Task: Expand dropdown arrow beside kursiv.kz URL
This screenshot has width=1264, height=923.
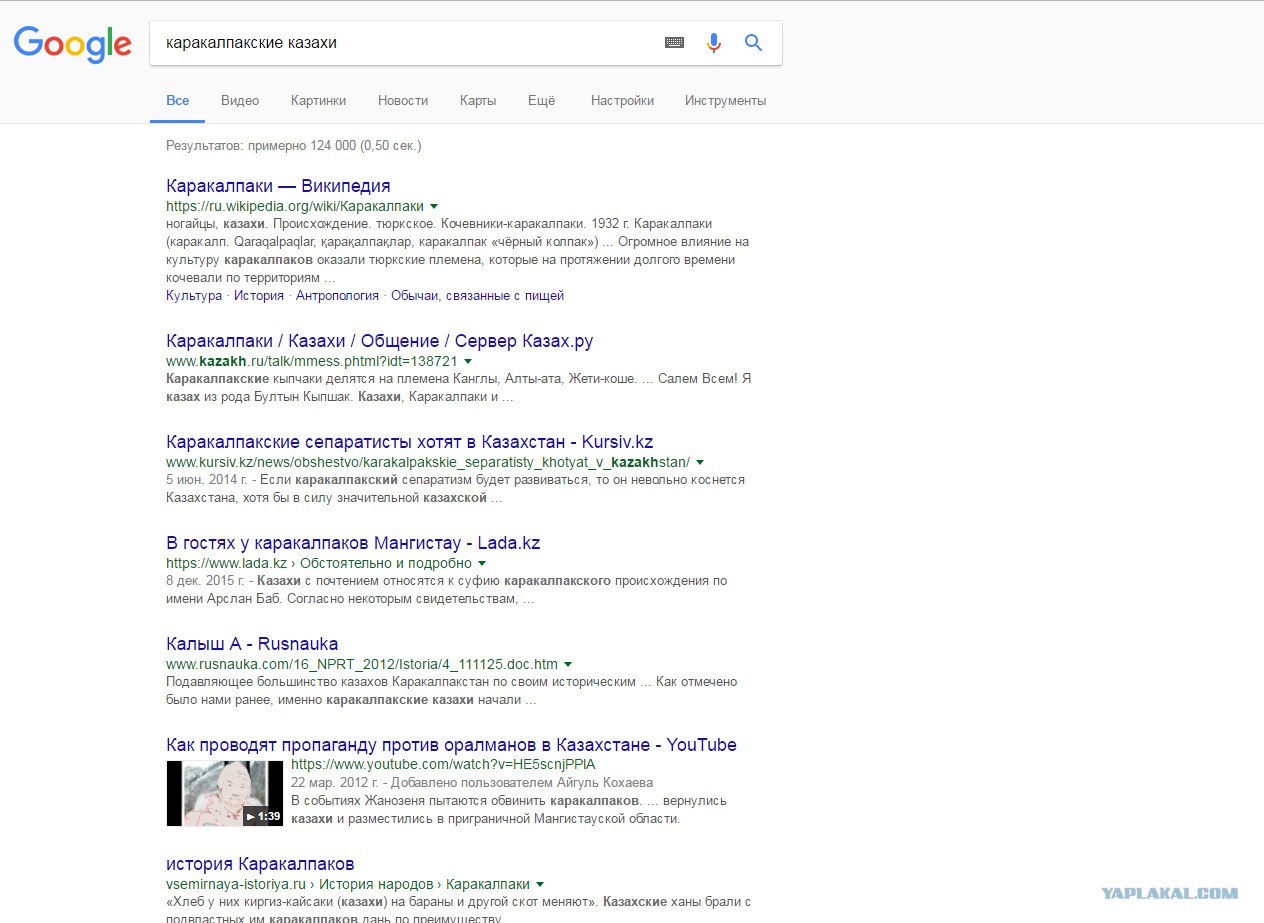Action: coord(700,462)
